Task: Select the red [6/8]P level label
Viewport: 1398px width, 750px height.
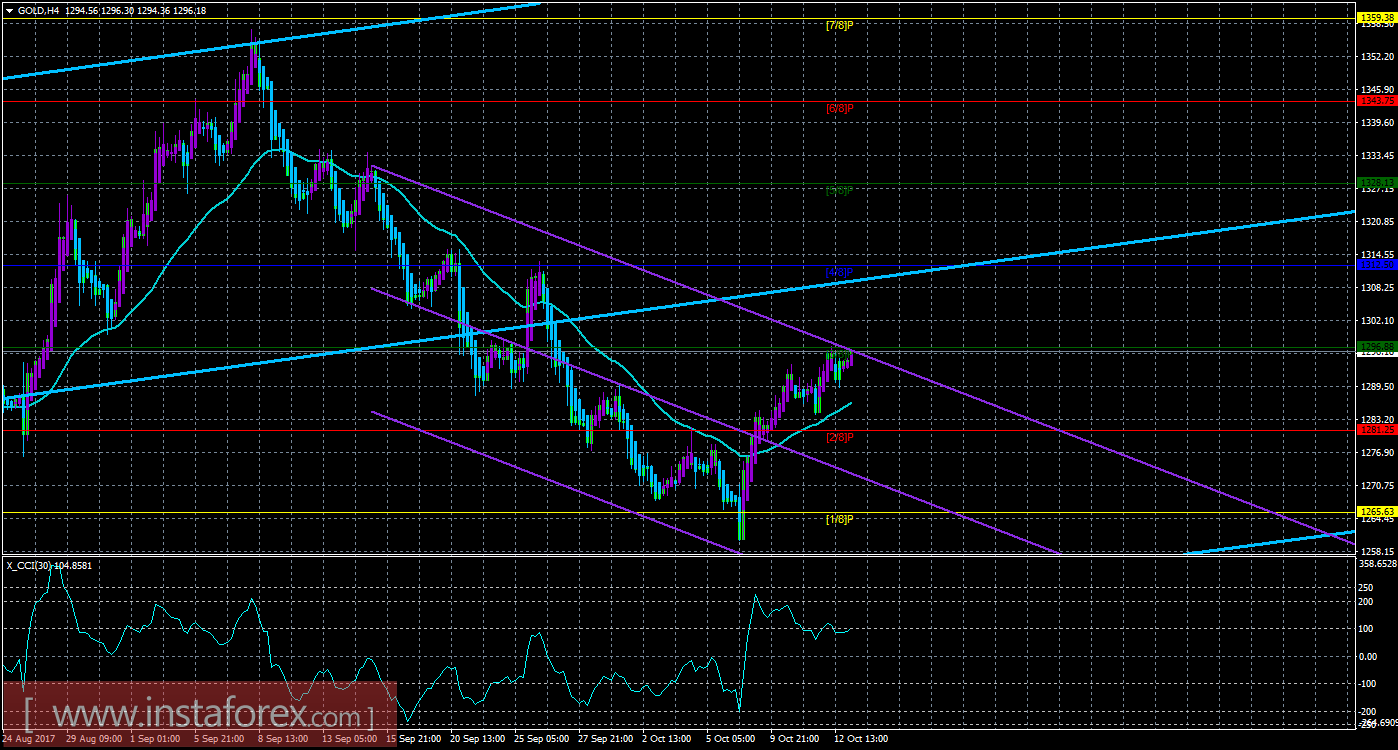Action: 839,107
